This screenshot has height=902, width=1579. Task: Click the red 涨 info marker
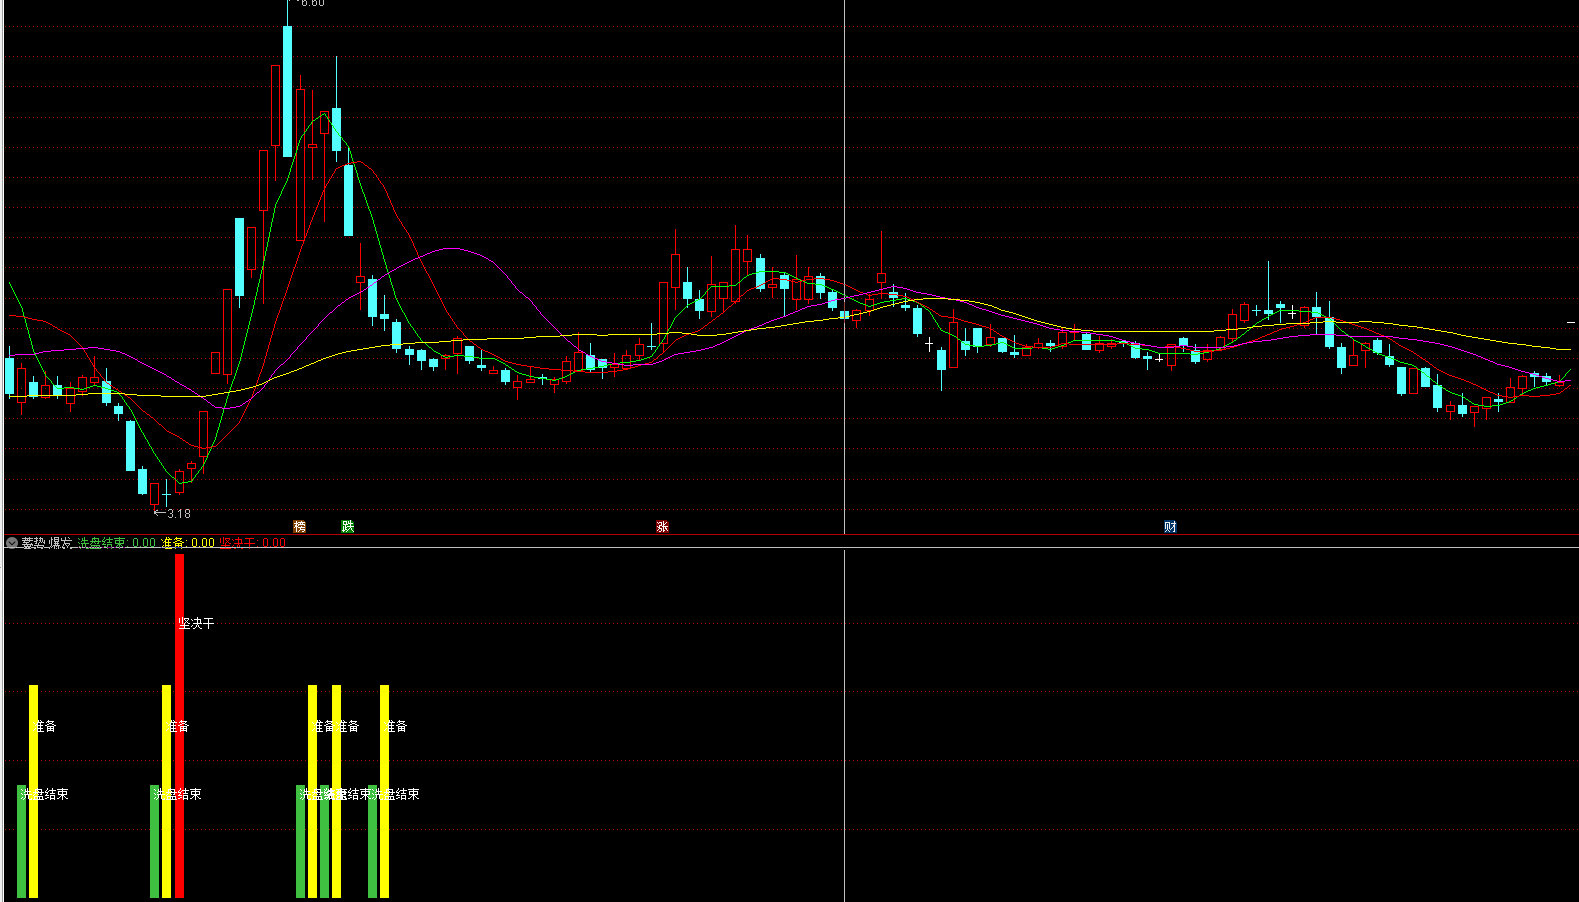[662, 526]
